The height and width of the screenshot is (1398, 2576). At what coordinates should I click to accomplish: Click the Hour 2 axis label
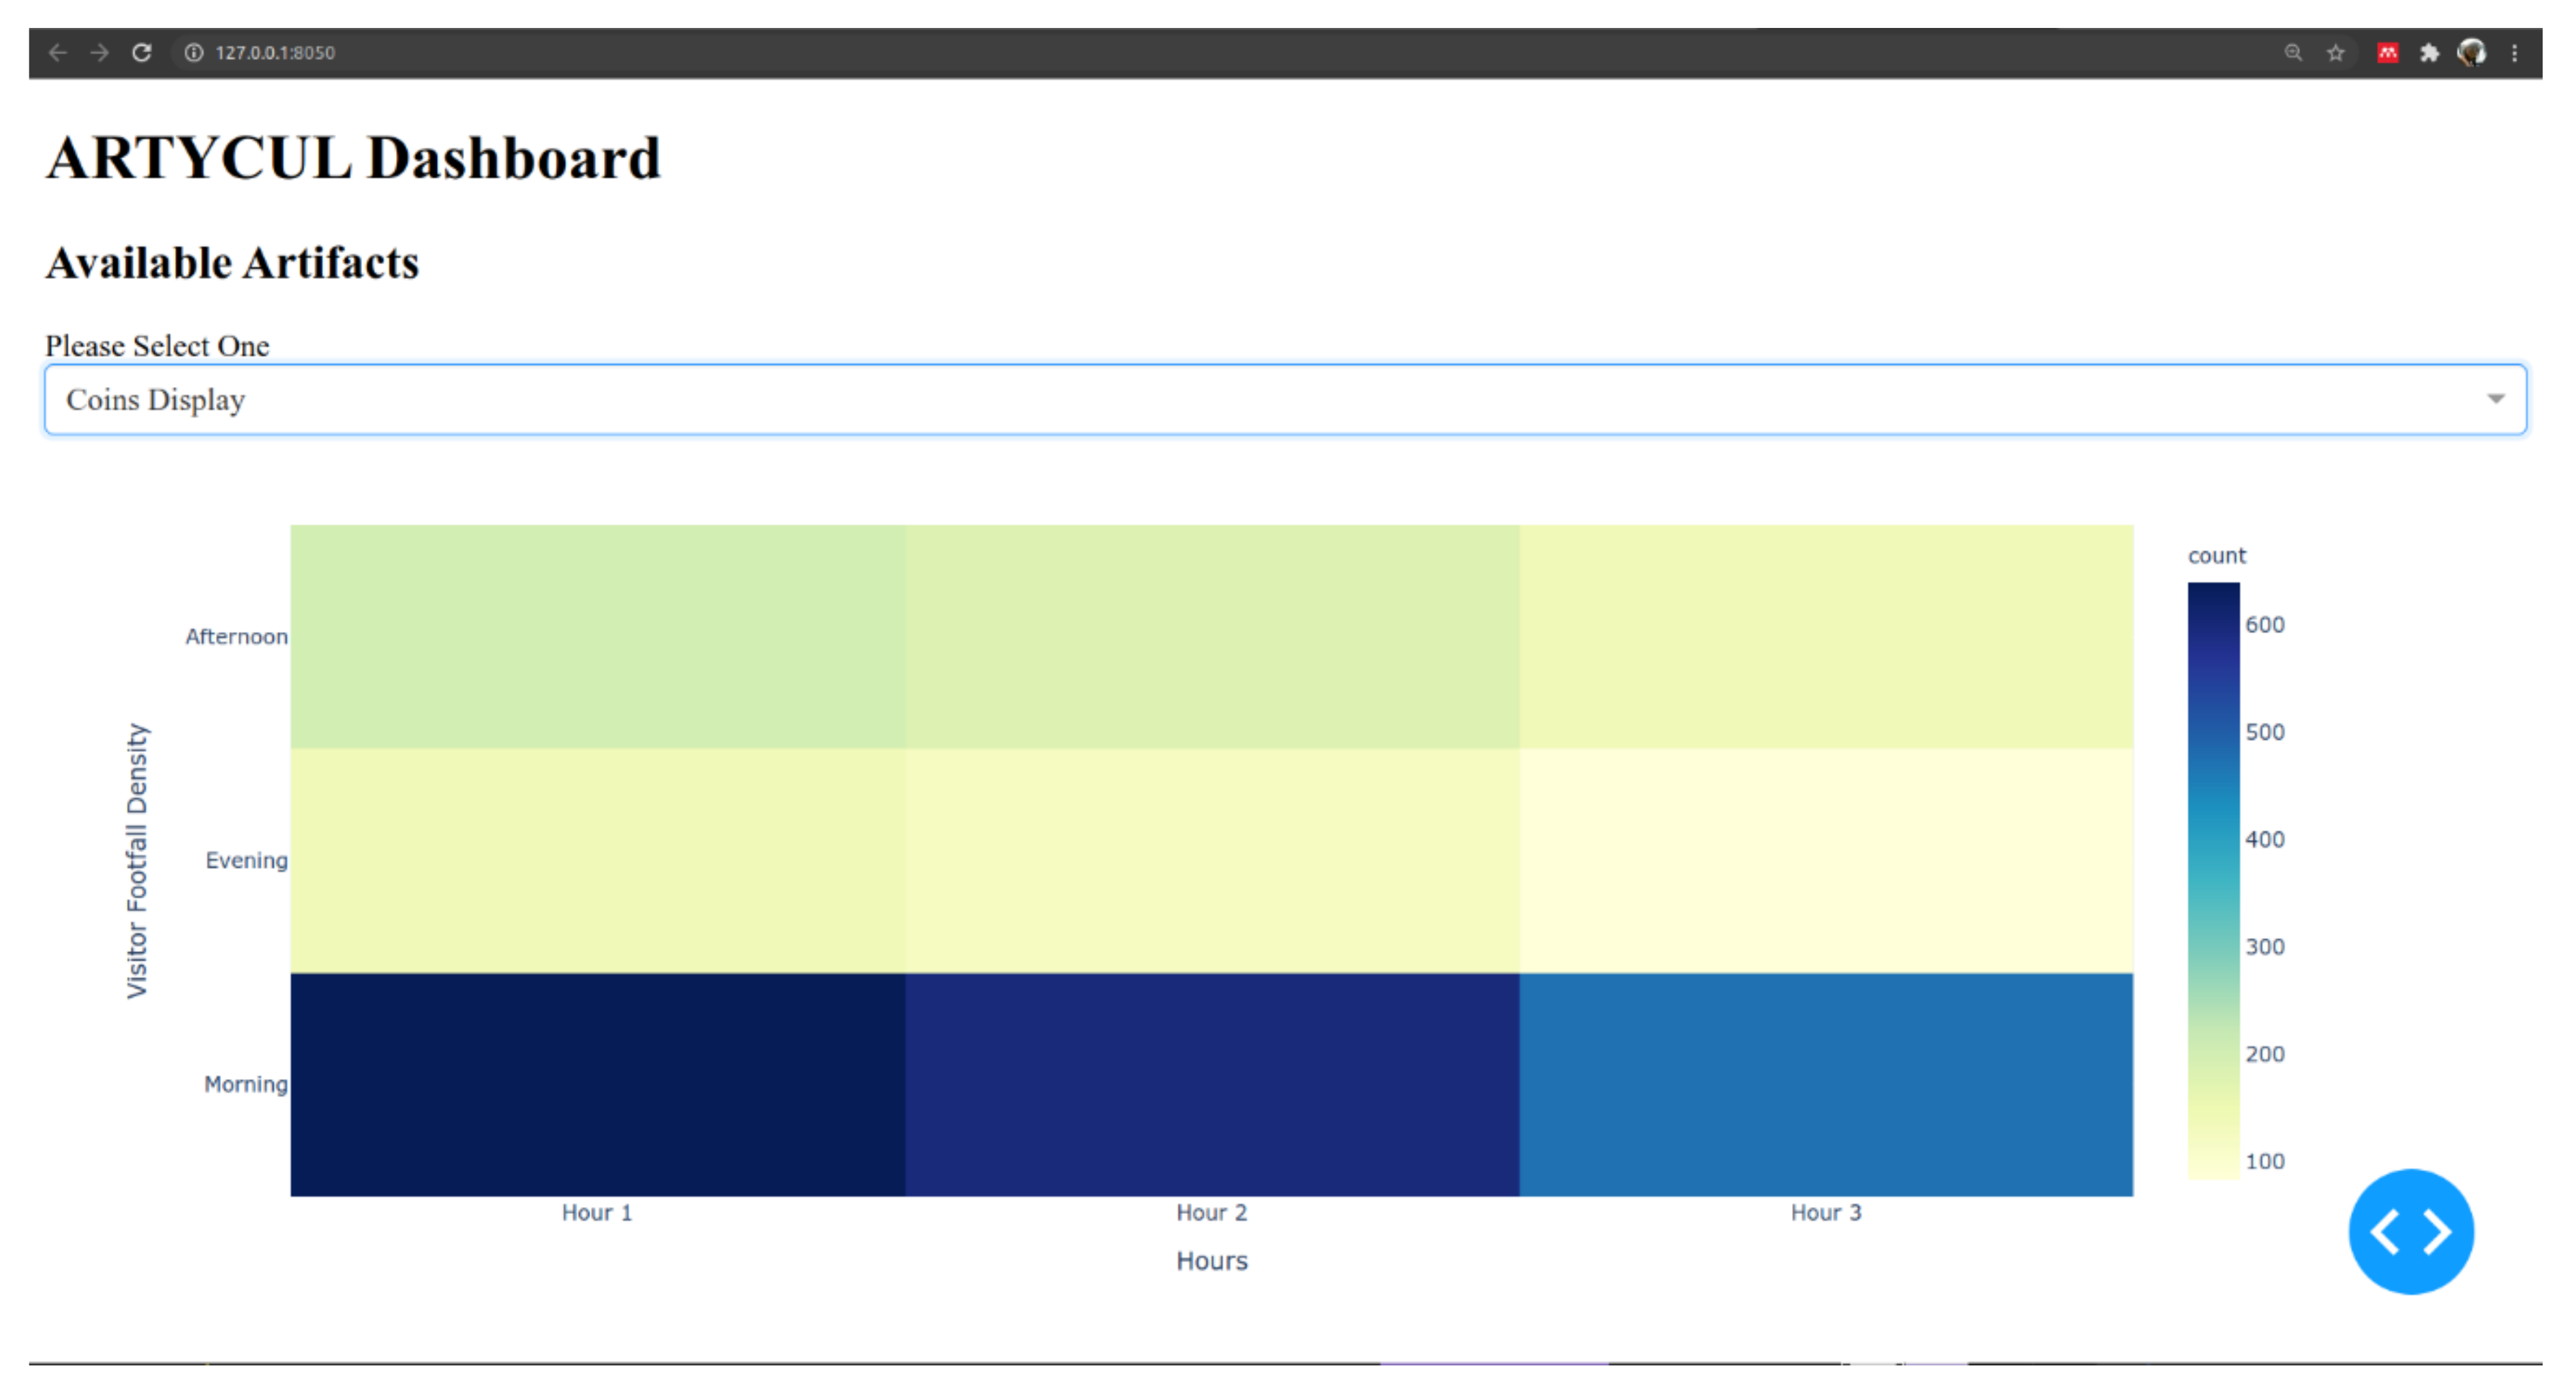click(x=1211, y=1212)
